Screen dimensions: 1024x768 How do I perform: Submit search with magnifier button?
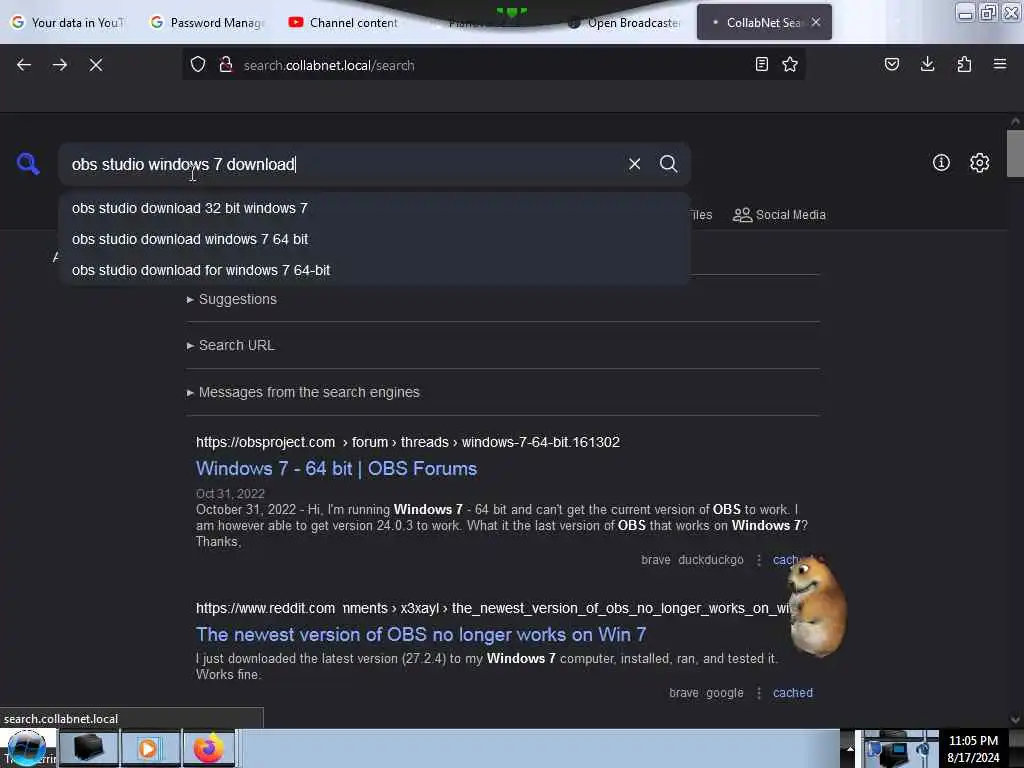tap(668, 164)
